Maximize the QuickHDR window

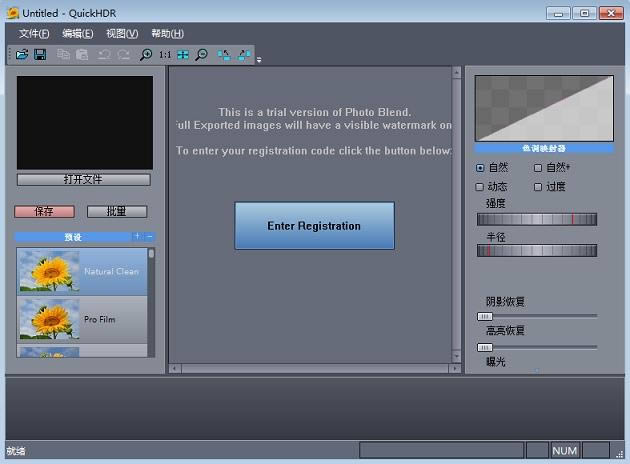click(584, 13)
